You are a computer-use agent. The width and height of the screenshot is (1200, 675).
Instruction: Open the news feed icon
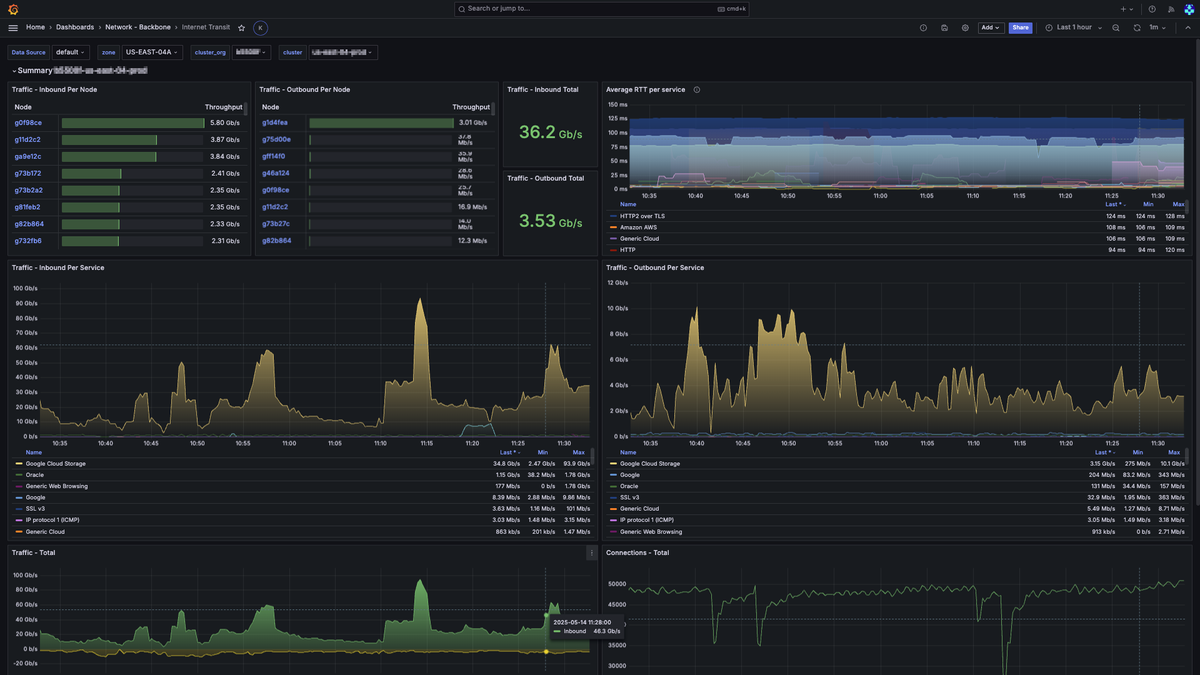[x=1171, y=9]
